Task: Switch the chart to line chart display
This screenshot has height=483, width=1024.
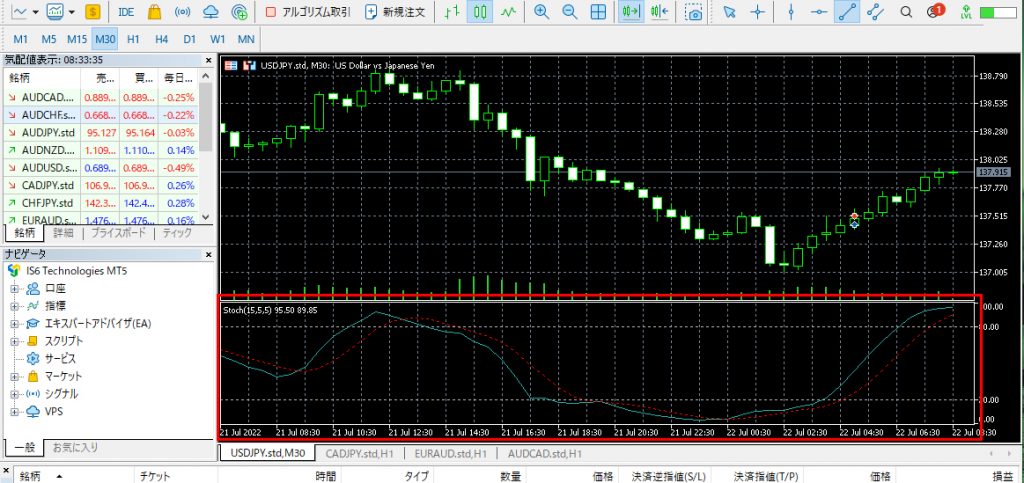Action: [509, 12]
